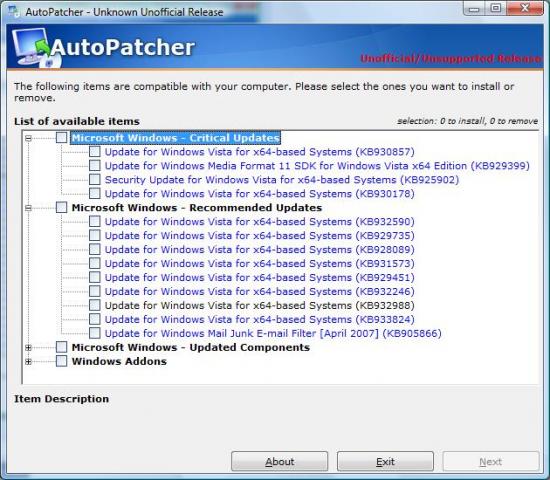550x480 pixels.
Task: Click the AutoPatcher title bar icon
Action: click(x=14, y=11)
